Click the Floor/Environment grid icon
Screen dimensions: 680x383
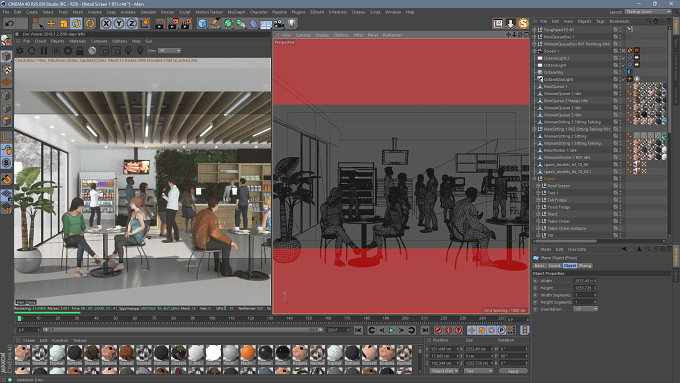coord(266,23)
